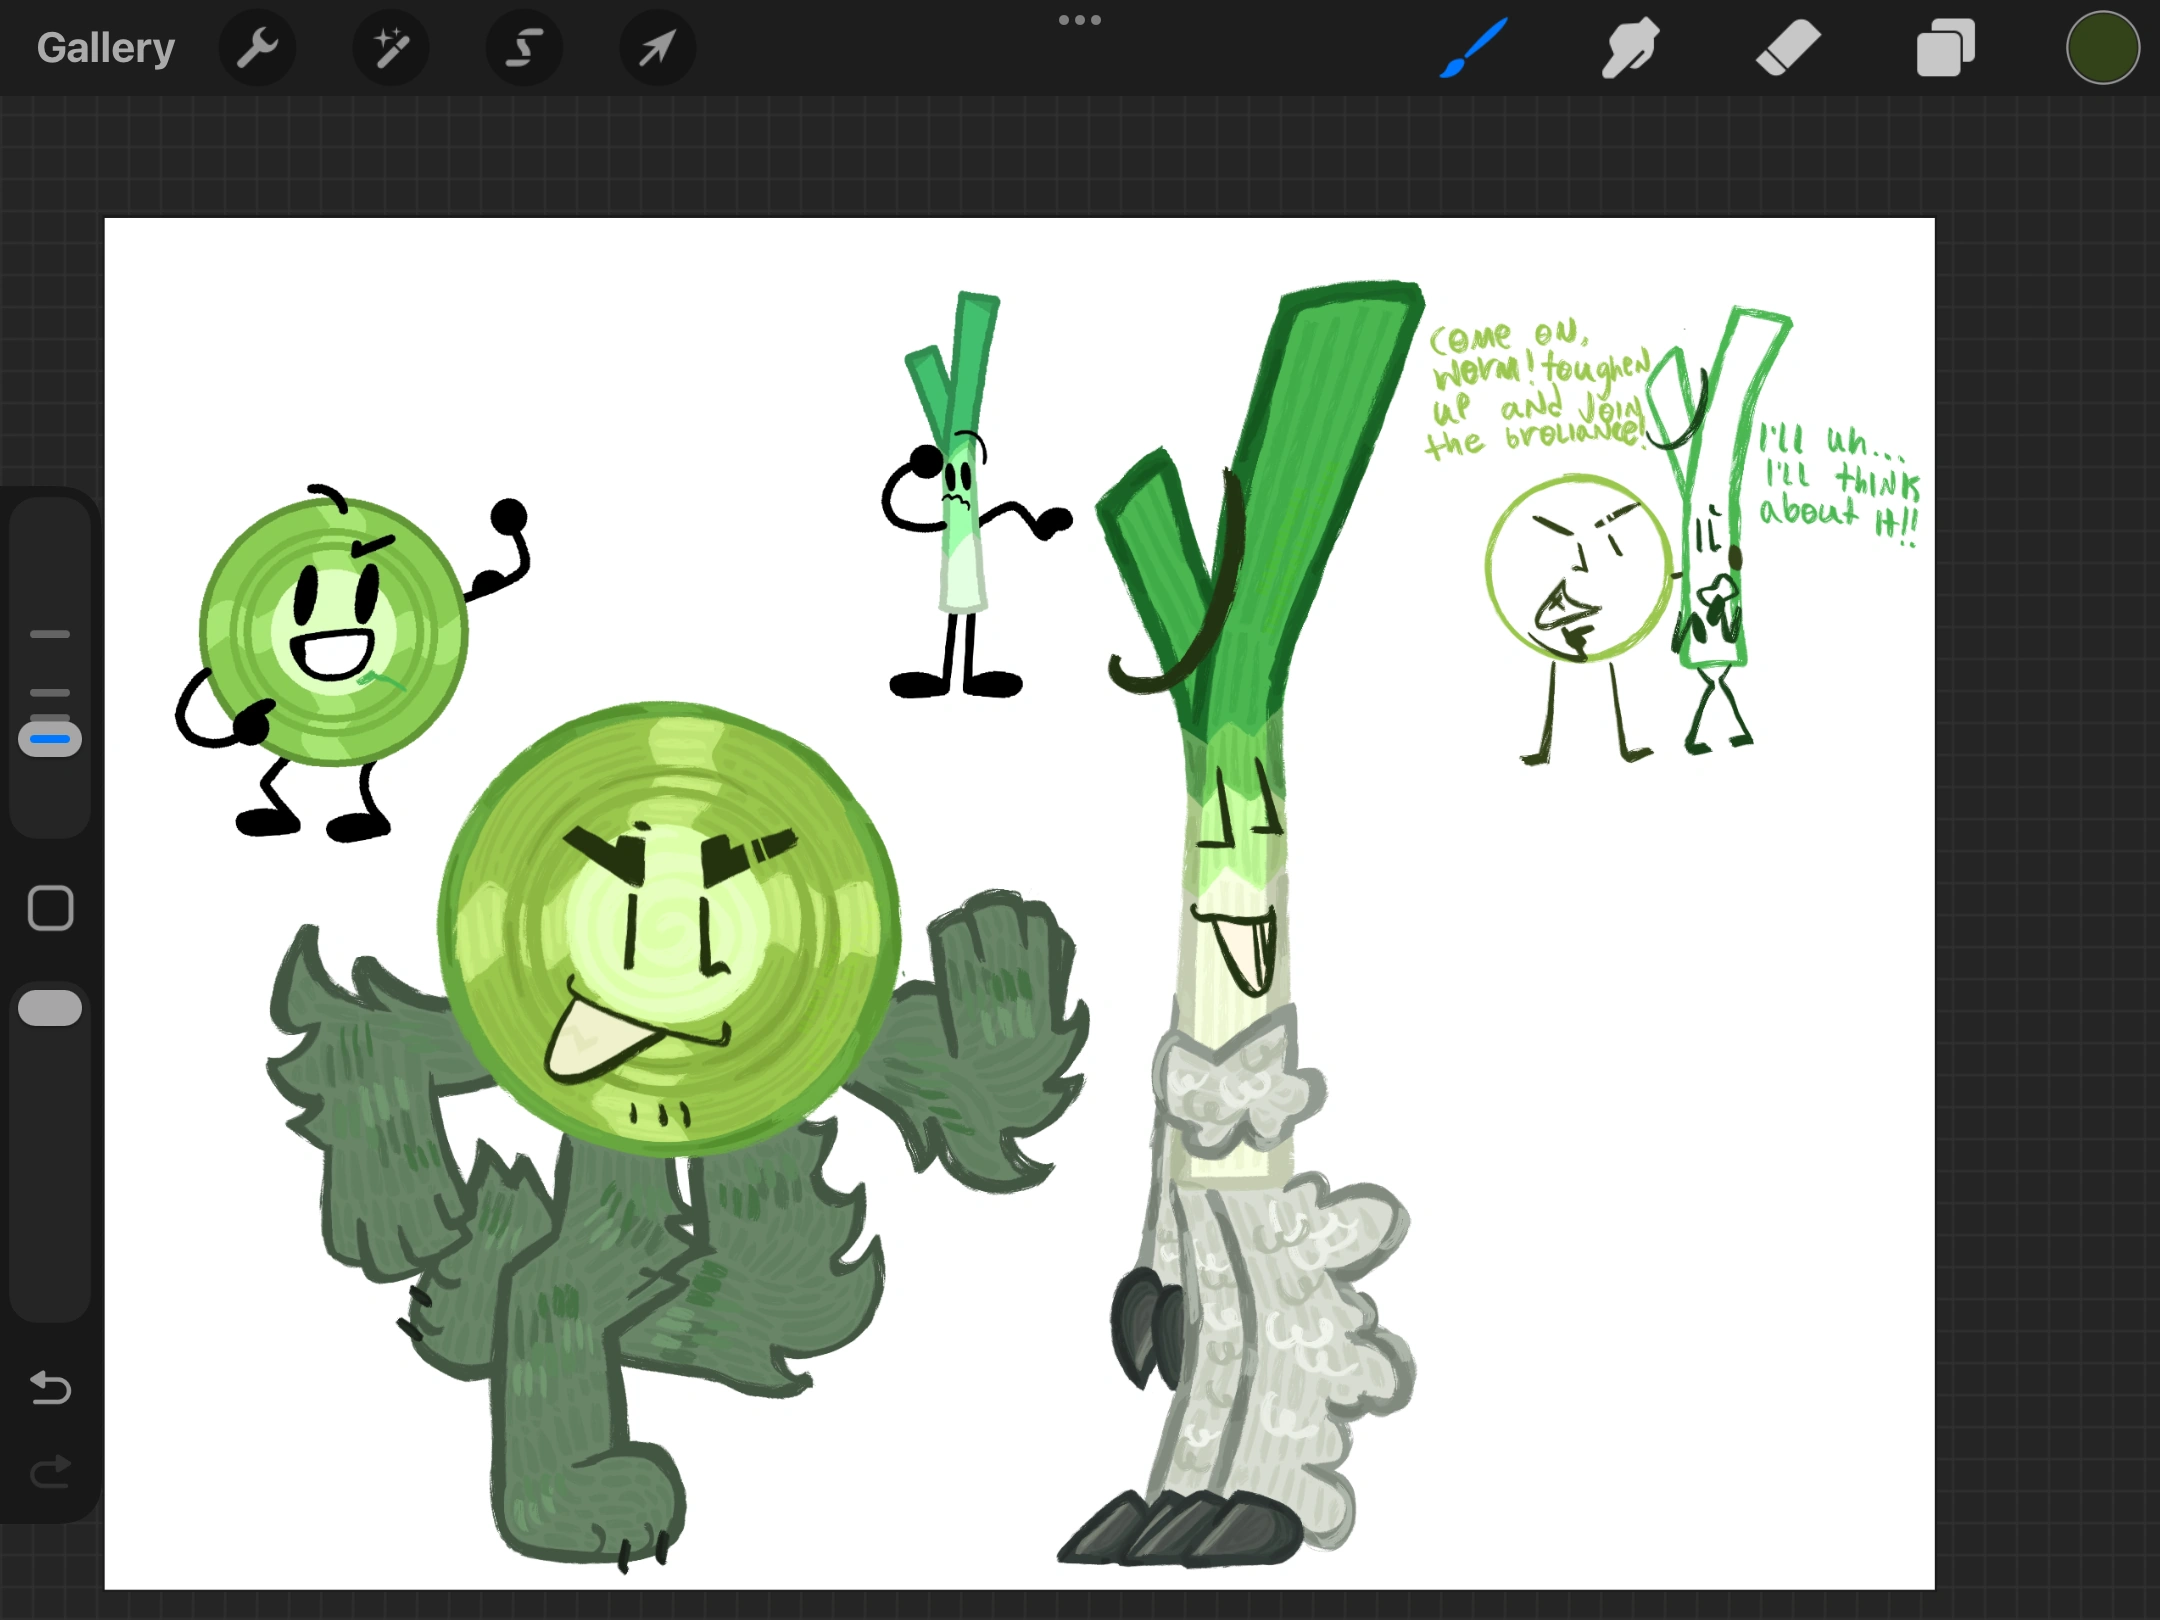Undo the last stroke

(50, 1387)
